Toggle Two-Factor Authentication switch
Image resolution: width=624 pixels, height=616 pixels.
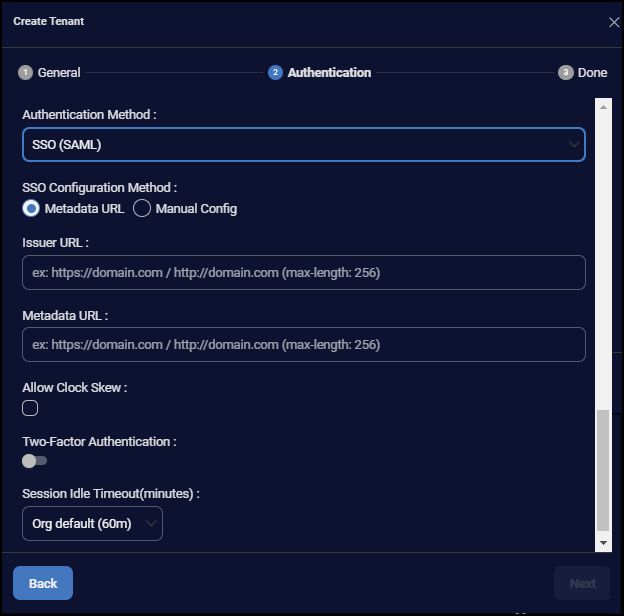(35, 461)
